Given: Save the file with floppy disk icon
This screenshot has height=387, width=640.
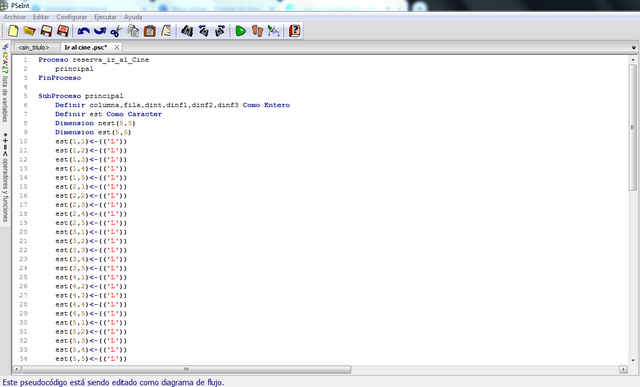Looking at the screenshot, I should pyautogui.click(x=46, y=31).
